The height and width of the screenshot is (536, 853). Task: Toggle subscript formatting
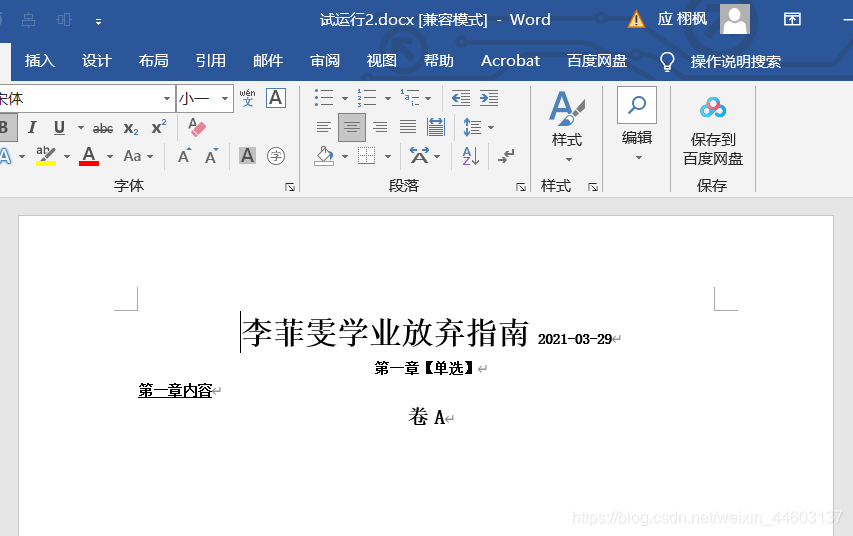pyautogui.click(x=131, y=128)
